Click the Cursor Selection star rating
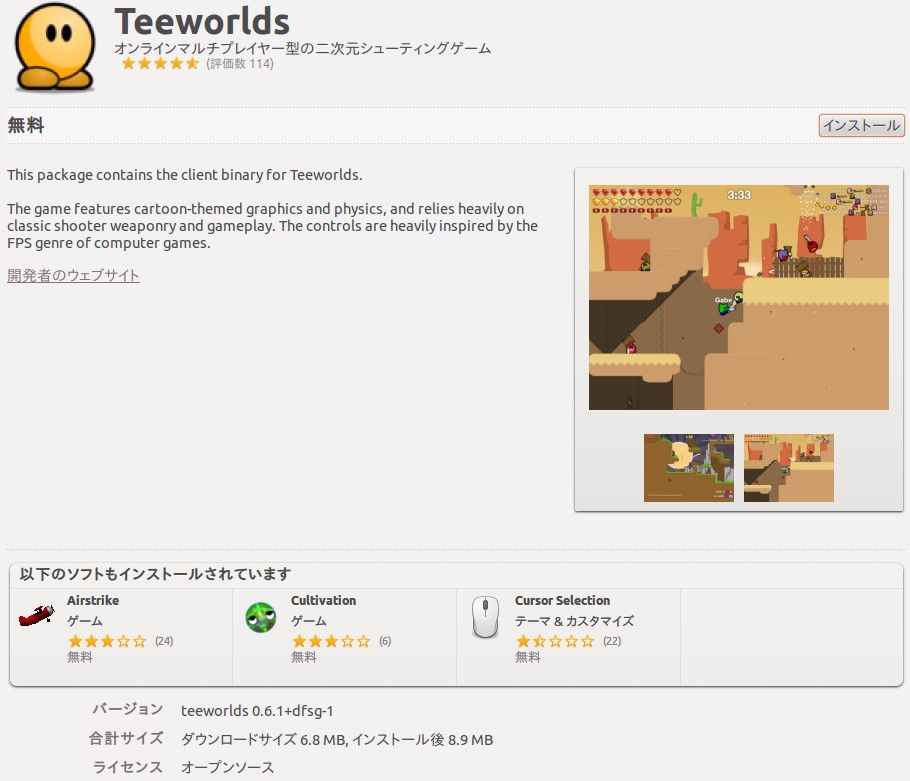This screenshot has width=910, height=781. click(x=555, y=641)
